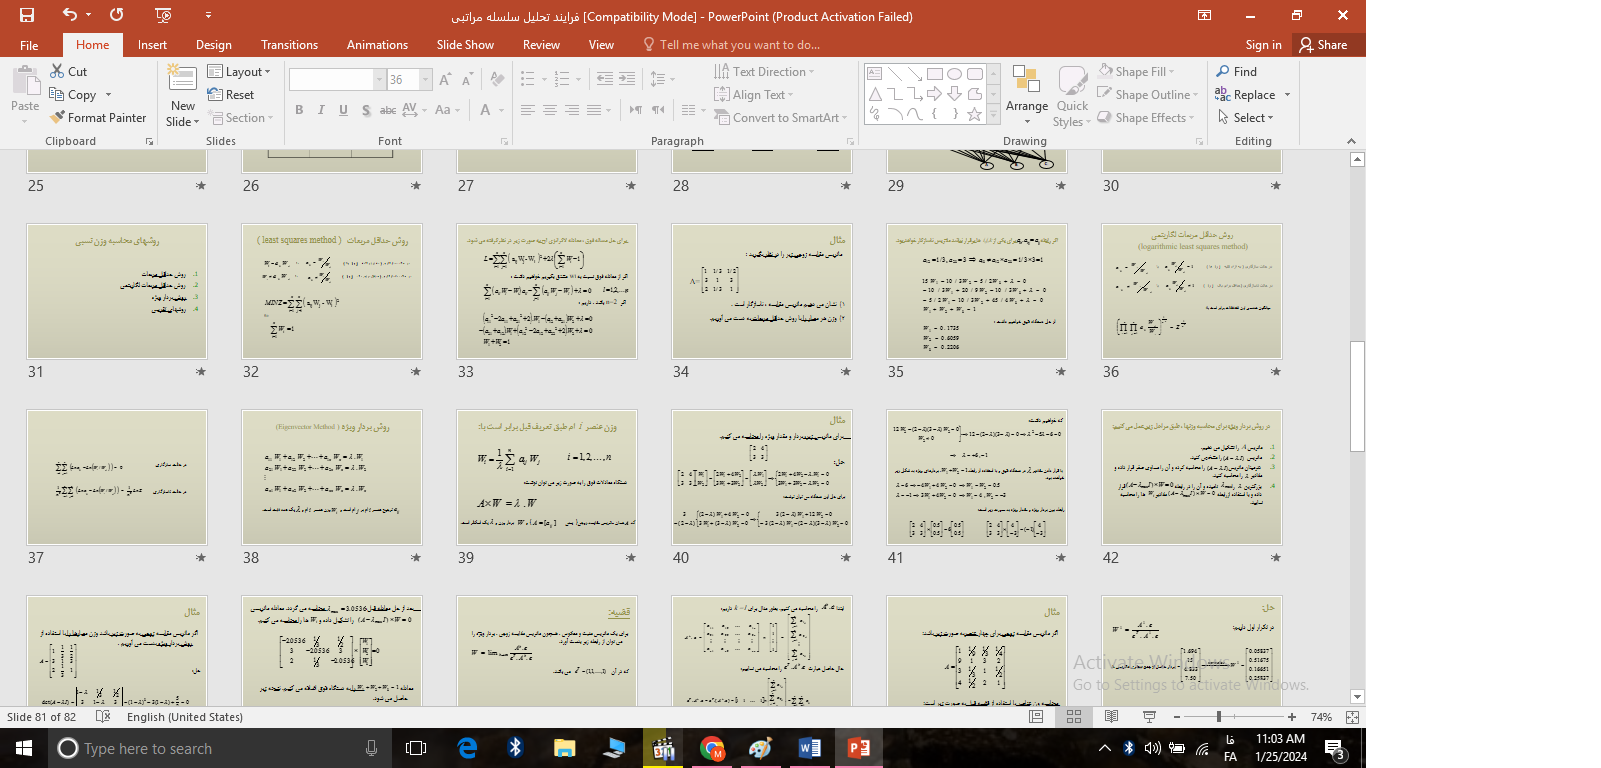The image size is (1601, 768).
Task: Toggle Slide Sorter view button
Action: (1074, 717)
